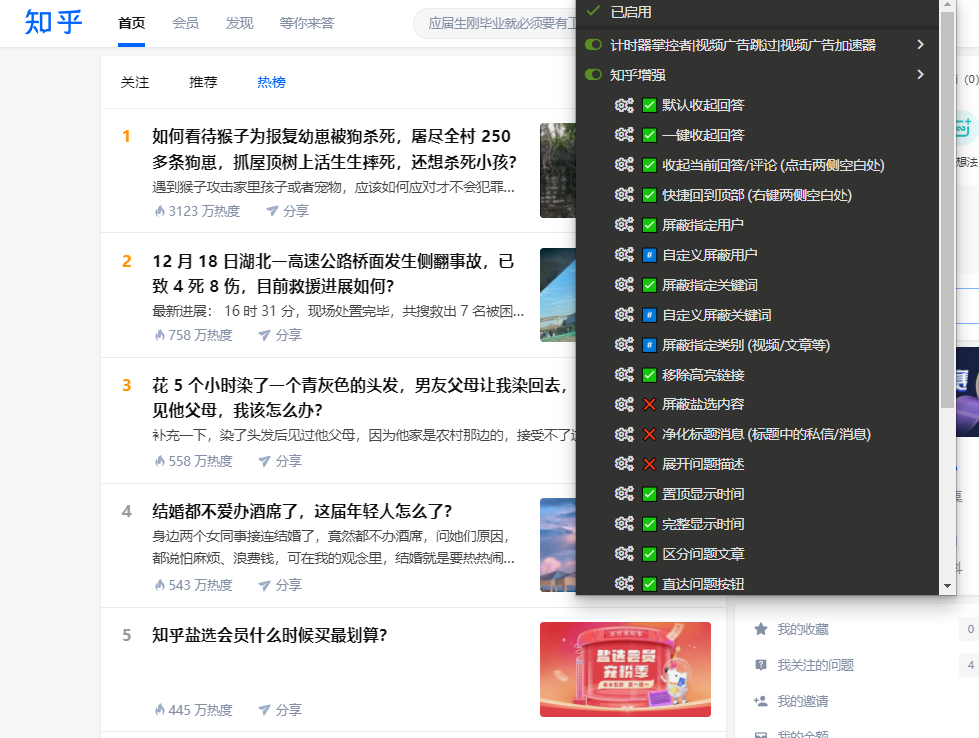Click the gear icon beside 展开问题描述

(x=624, y=464)
